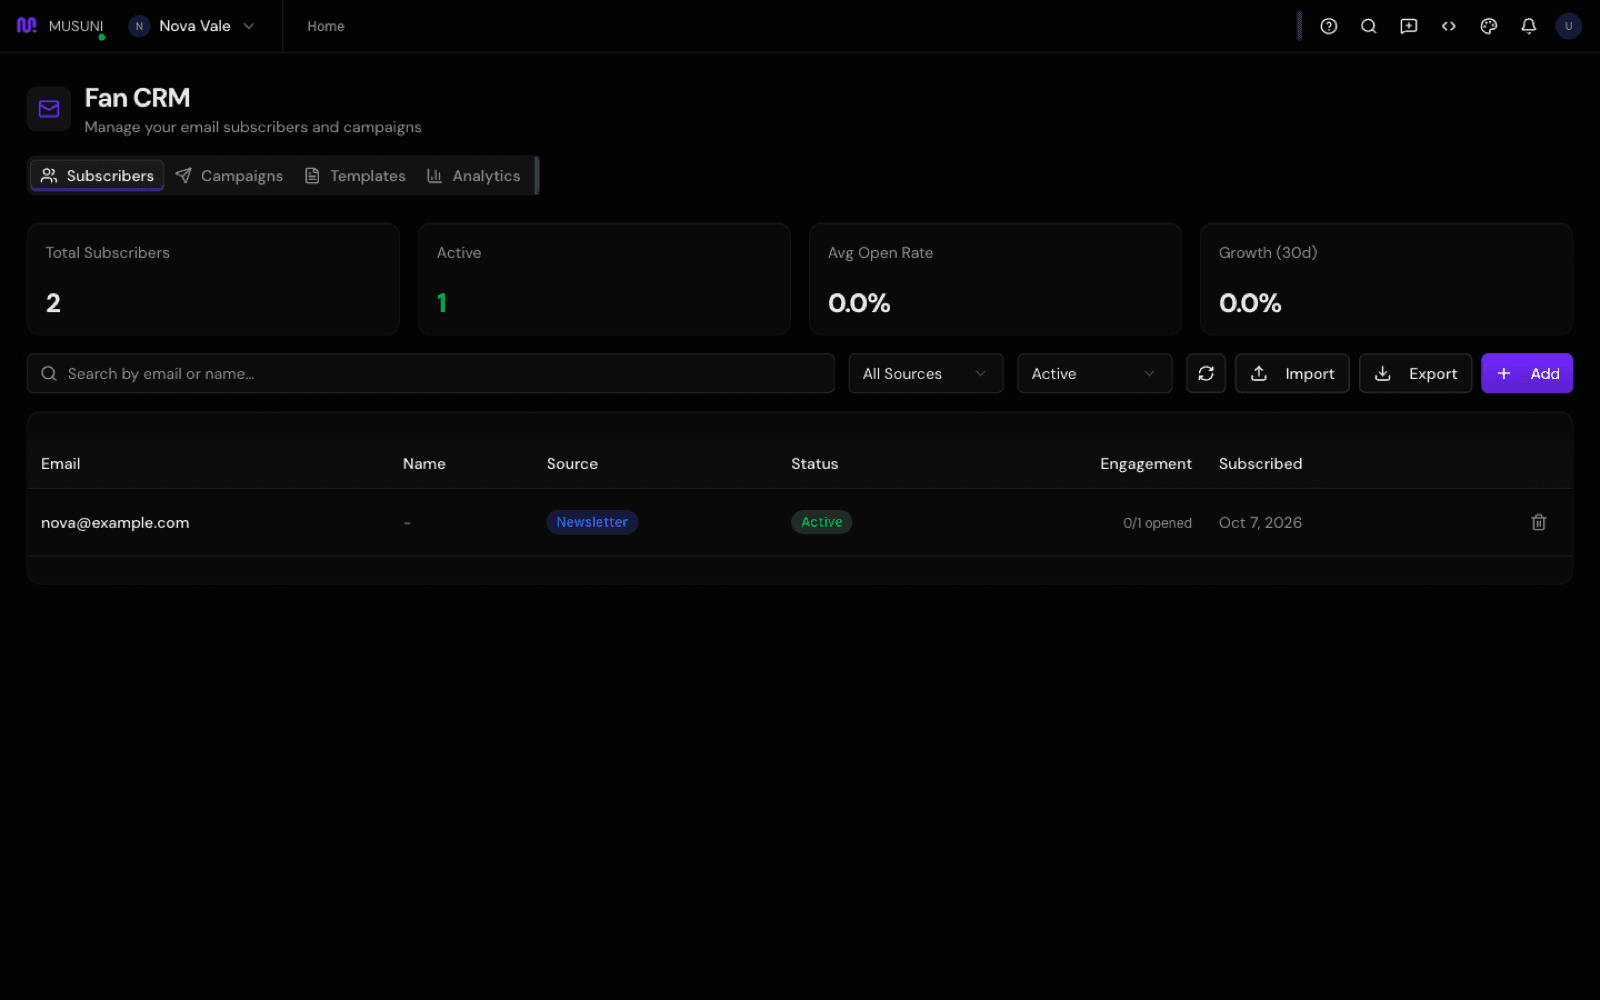Expand the Nova Vale workspace switcher
This screenshot has width=1600, height=1000.
(192, 26)
